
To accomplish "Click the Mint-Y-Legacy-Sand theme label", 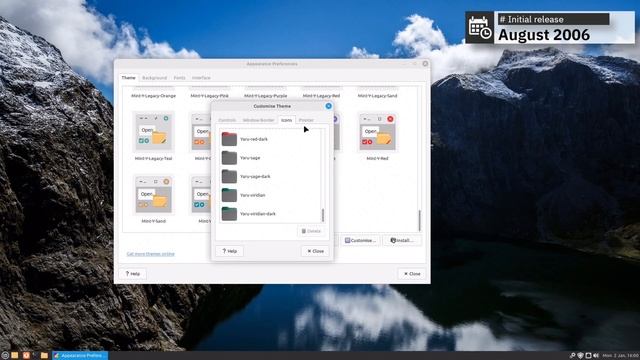I will tap(377, 96).
